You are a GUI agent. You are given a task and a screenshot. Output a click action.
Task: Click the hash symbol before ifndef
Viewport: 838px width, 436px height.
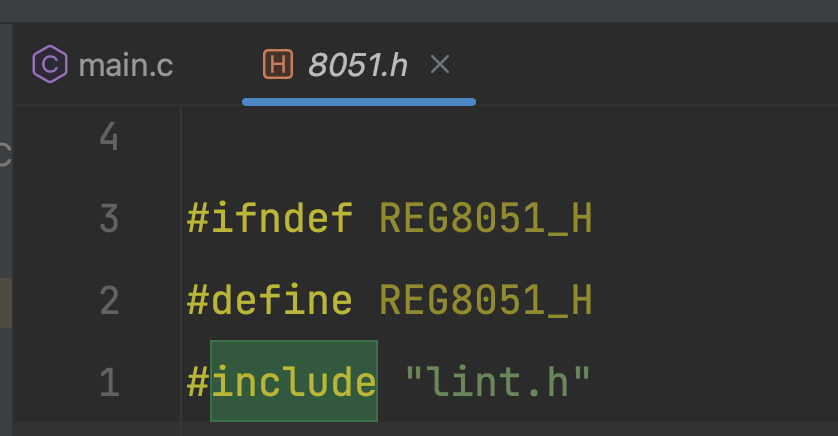pyautogui.click(x=198, y=218)
